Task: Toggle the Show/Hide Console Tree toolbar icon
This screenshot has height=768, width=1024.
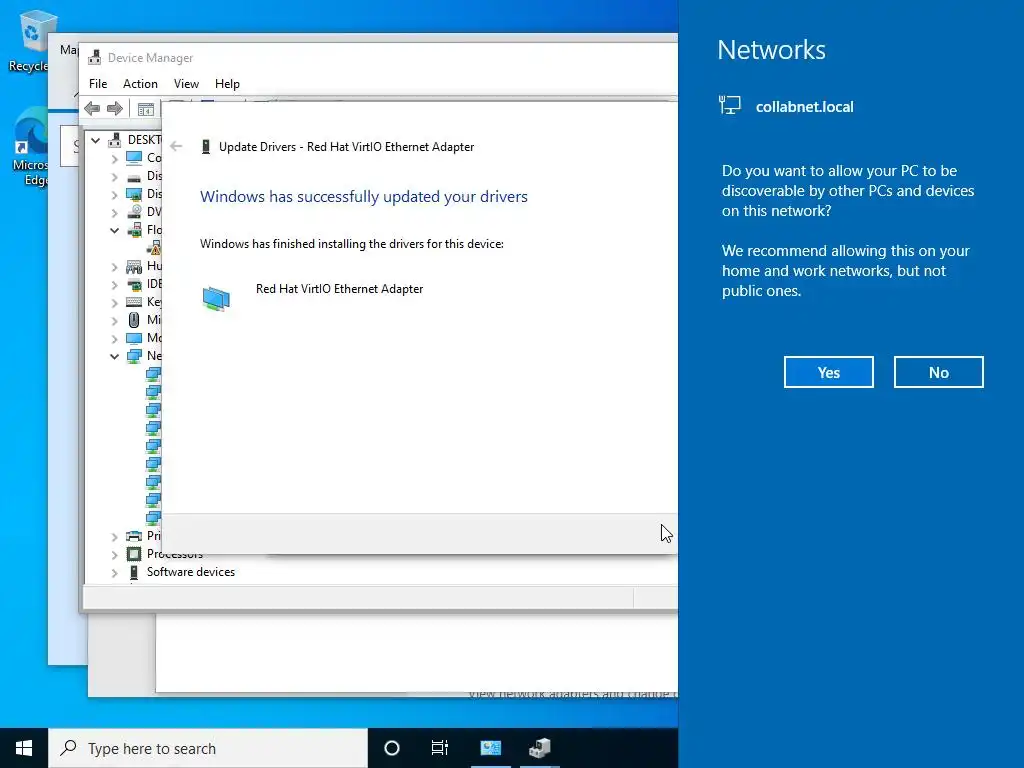Action: tap(146, 109)
